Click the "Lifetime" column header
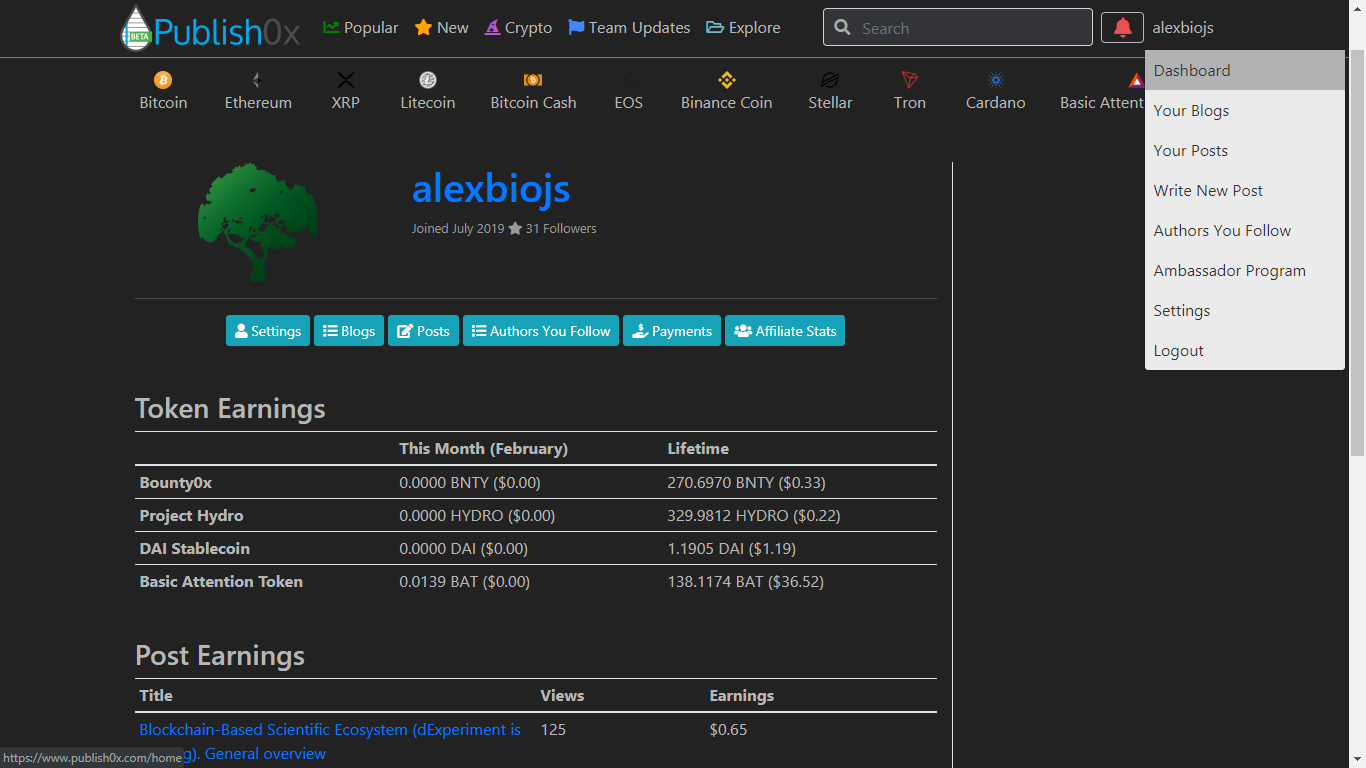Screen dimensions: 1366x768 [698, 448]
